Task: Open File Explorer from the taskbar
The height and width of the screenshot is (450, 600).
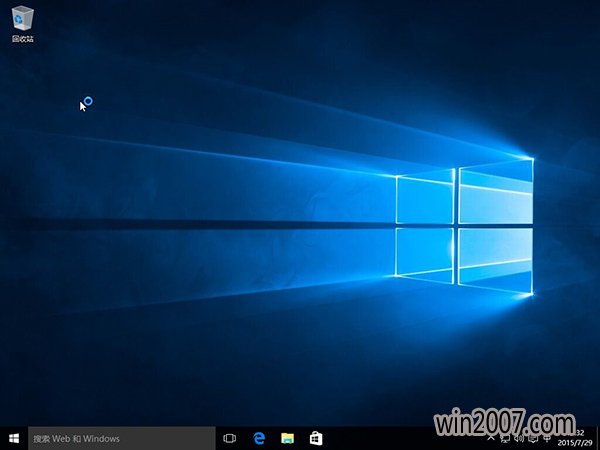Action: click(x=287, y=439)
